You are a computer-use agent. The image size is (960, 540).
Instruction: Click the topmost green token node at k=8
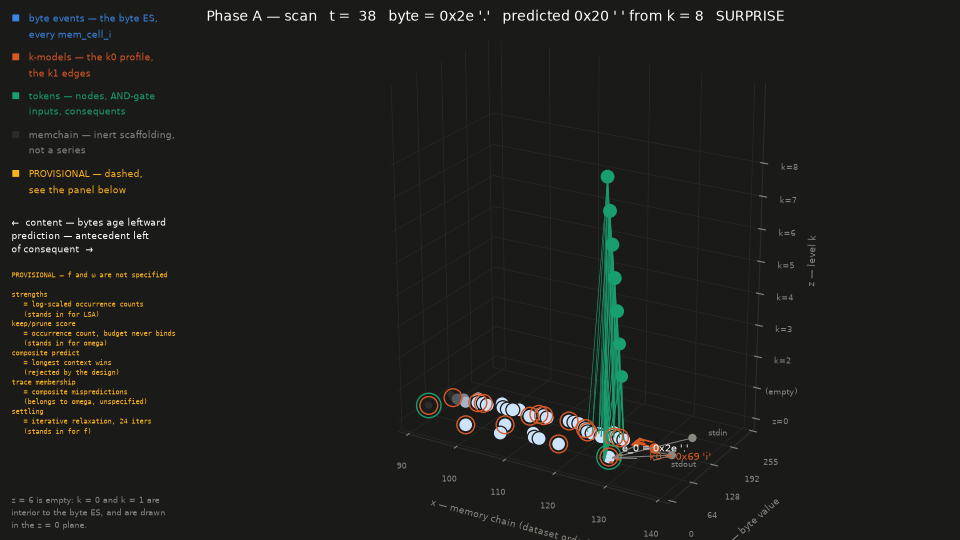point(607,177)
